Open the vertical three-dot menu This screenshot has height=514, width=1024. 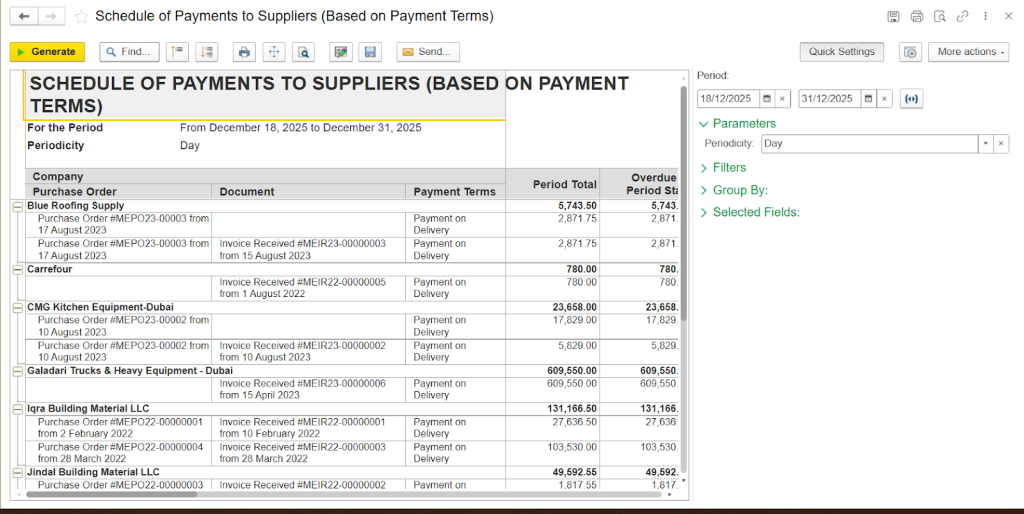pos(985,16)
